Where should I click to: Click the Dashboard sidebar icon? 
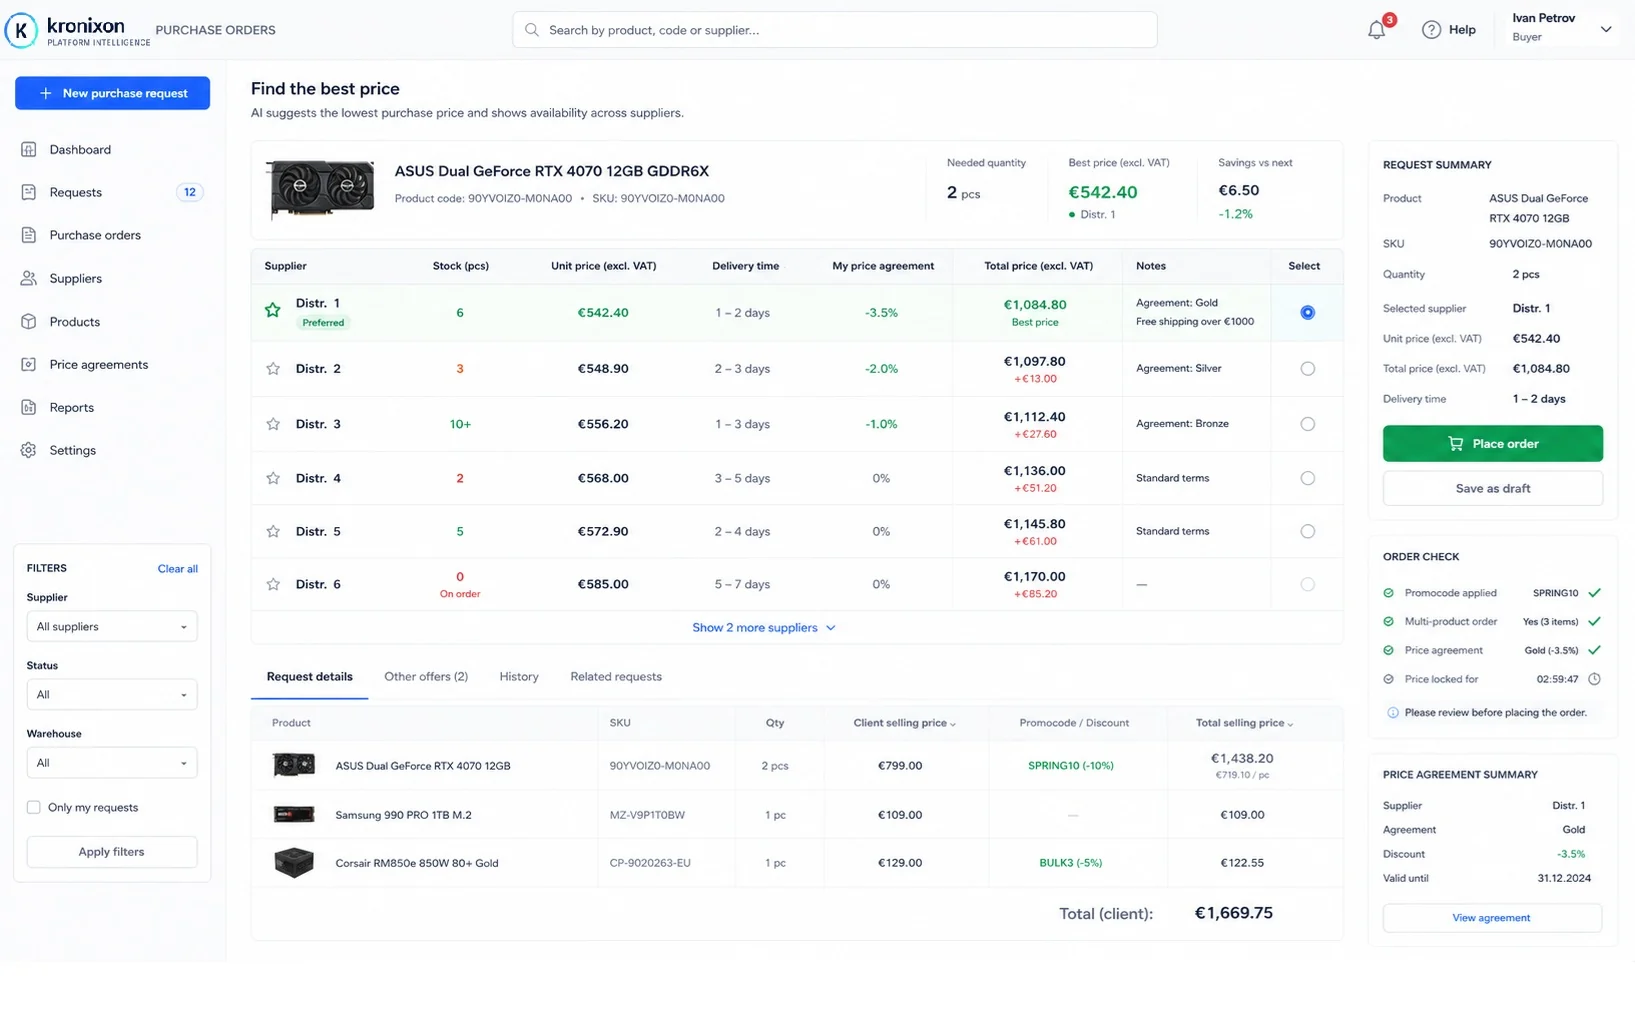(x=29, y=150)
